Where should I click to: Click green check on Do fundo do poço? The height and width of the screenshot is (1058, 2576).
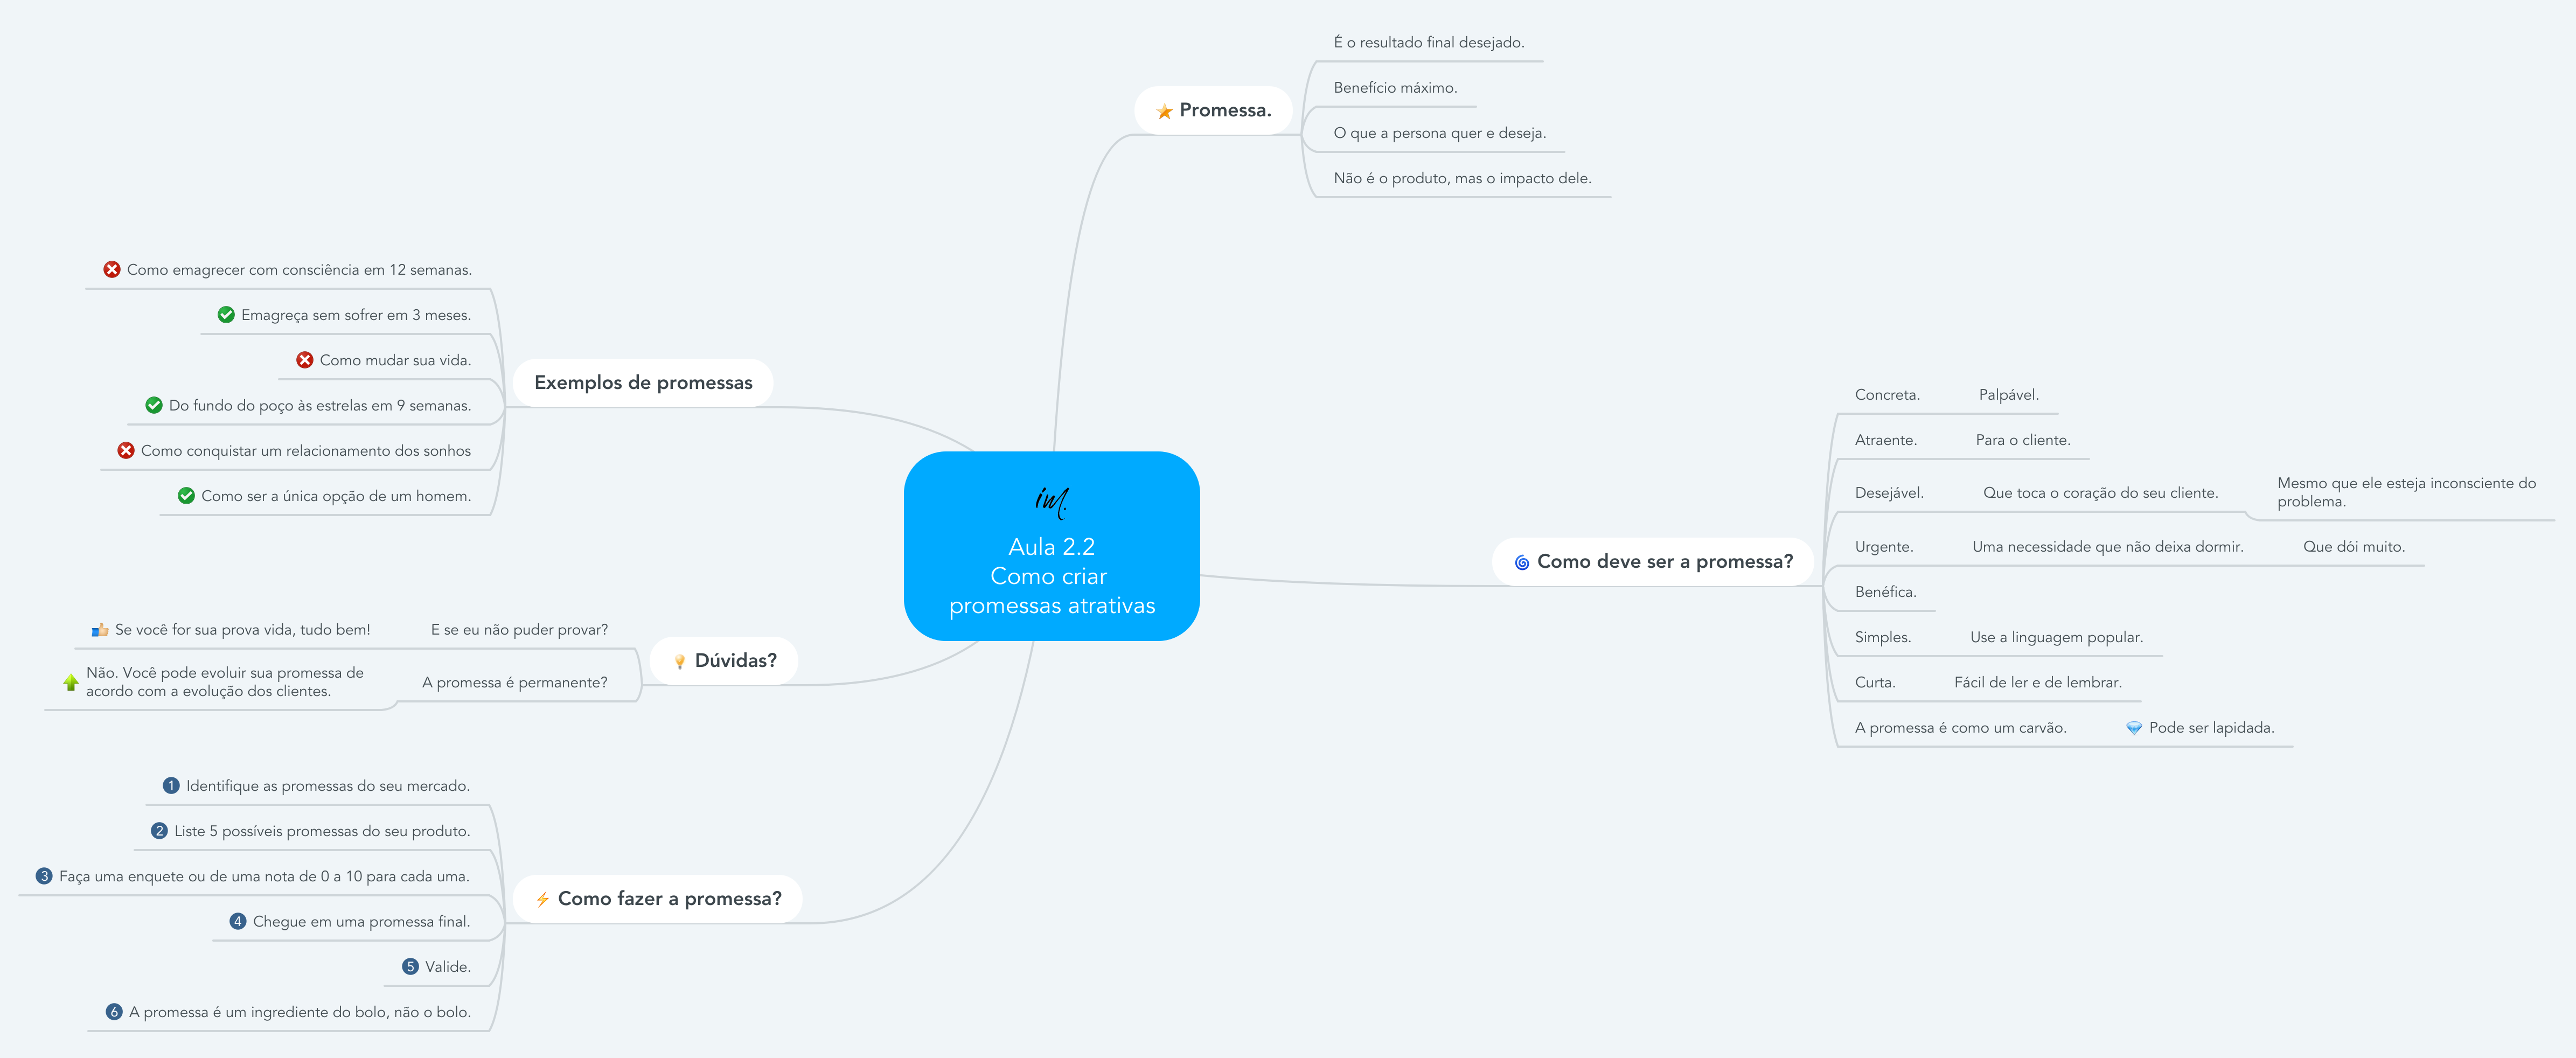click(x=154, y=405)
